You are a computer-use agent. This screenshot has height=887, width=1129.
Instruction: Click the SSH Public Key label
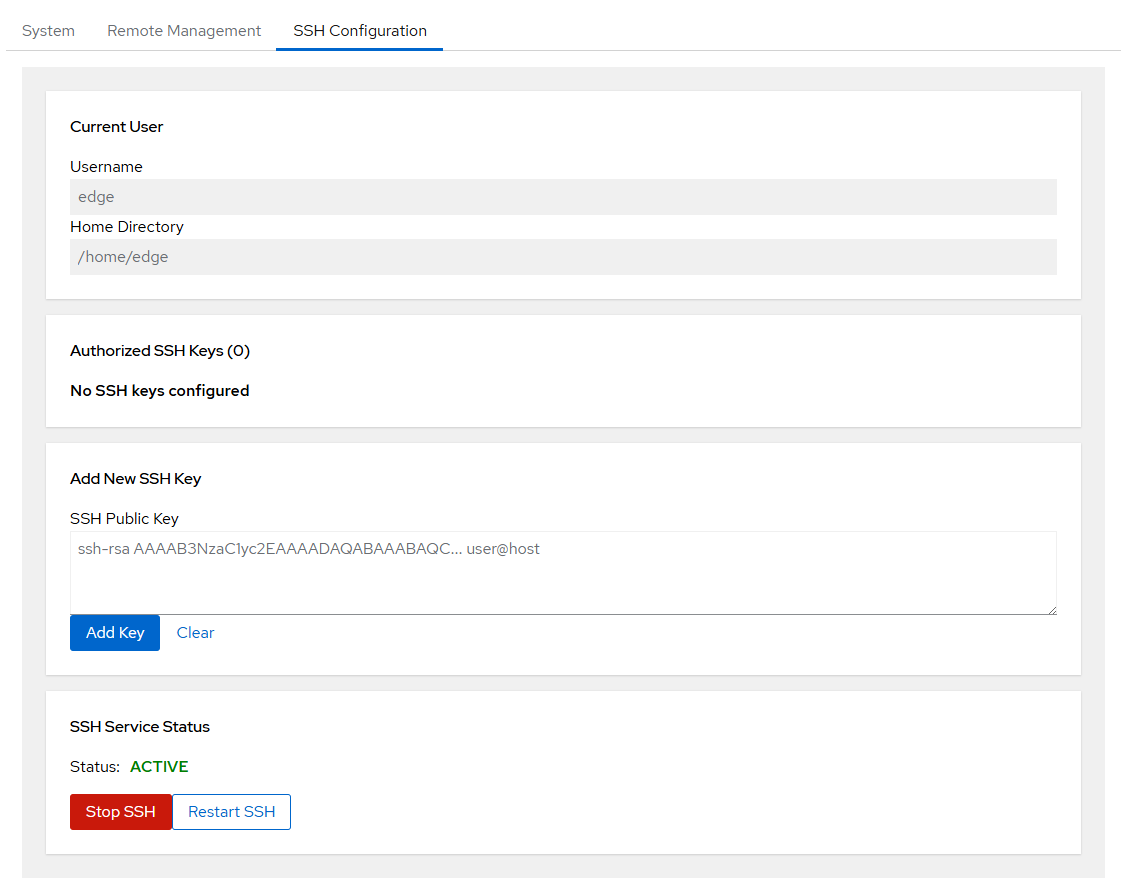tap(124, 519)
